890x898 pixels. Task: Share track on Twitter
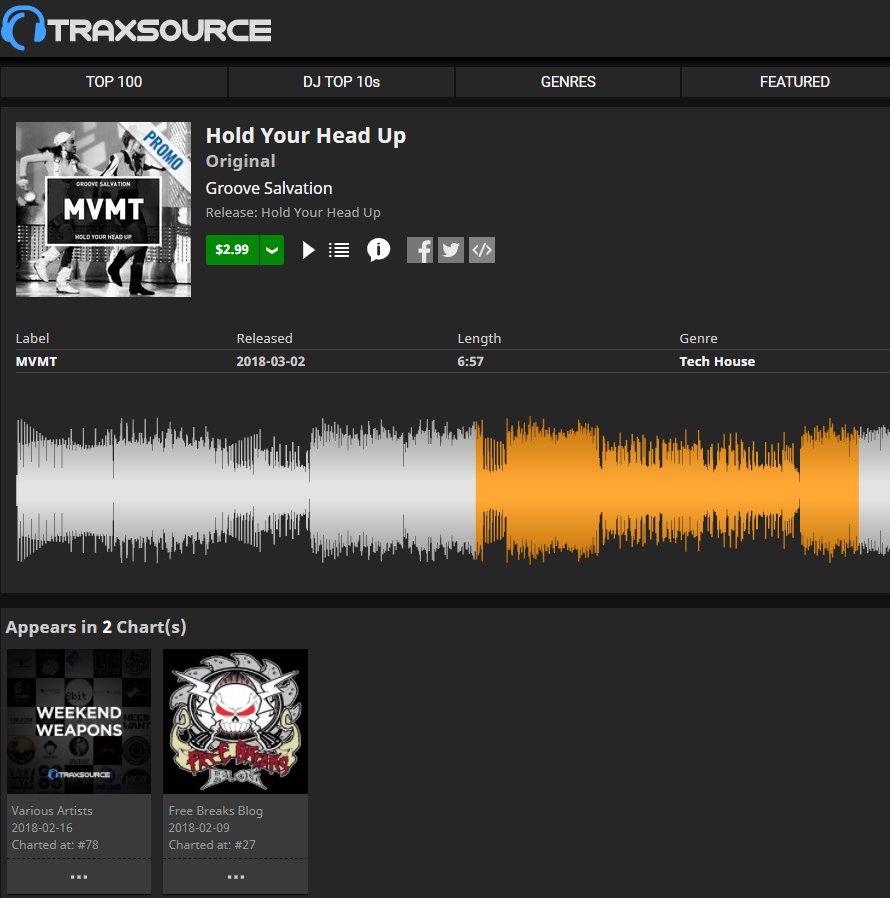(451, 250)
